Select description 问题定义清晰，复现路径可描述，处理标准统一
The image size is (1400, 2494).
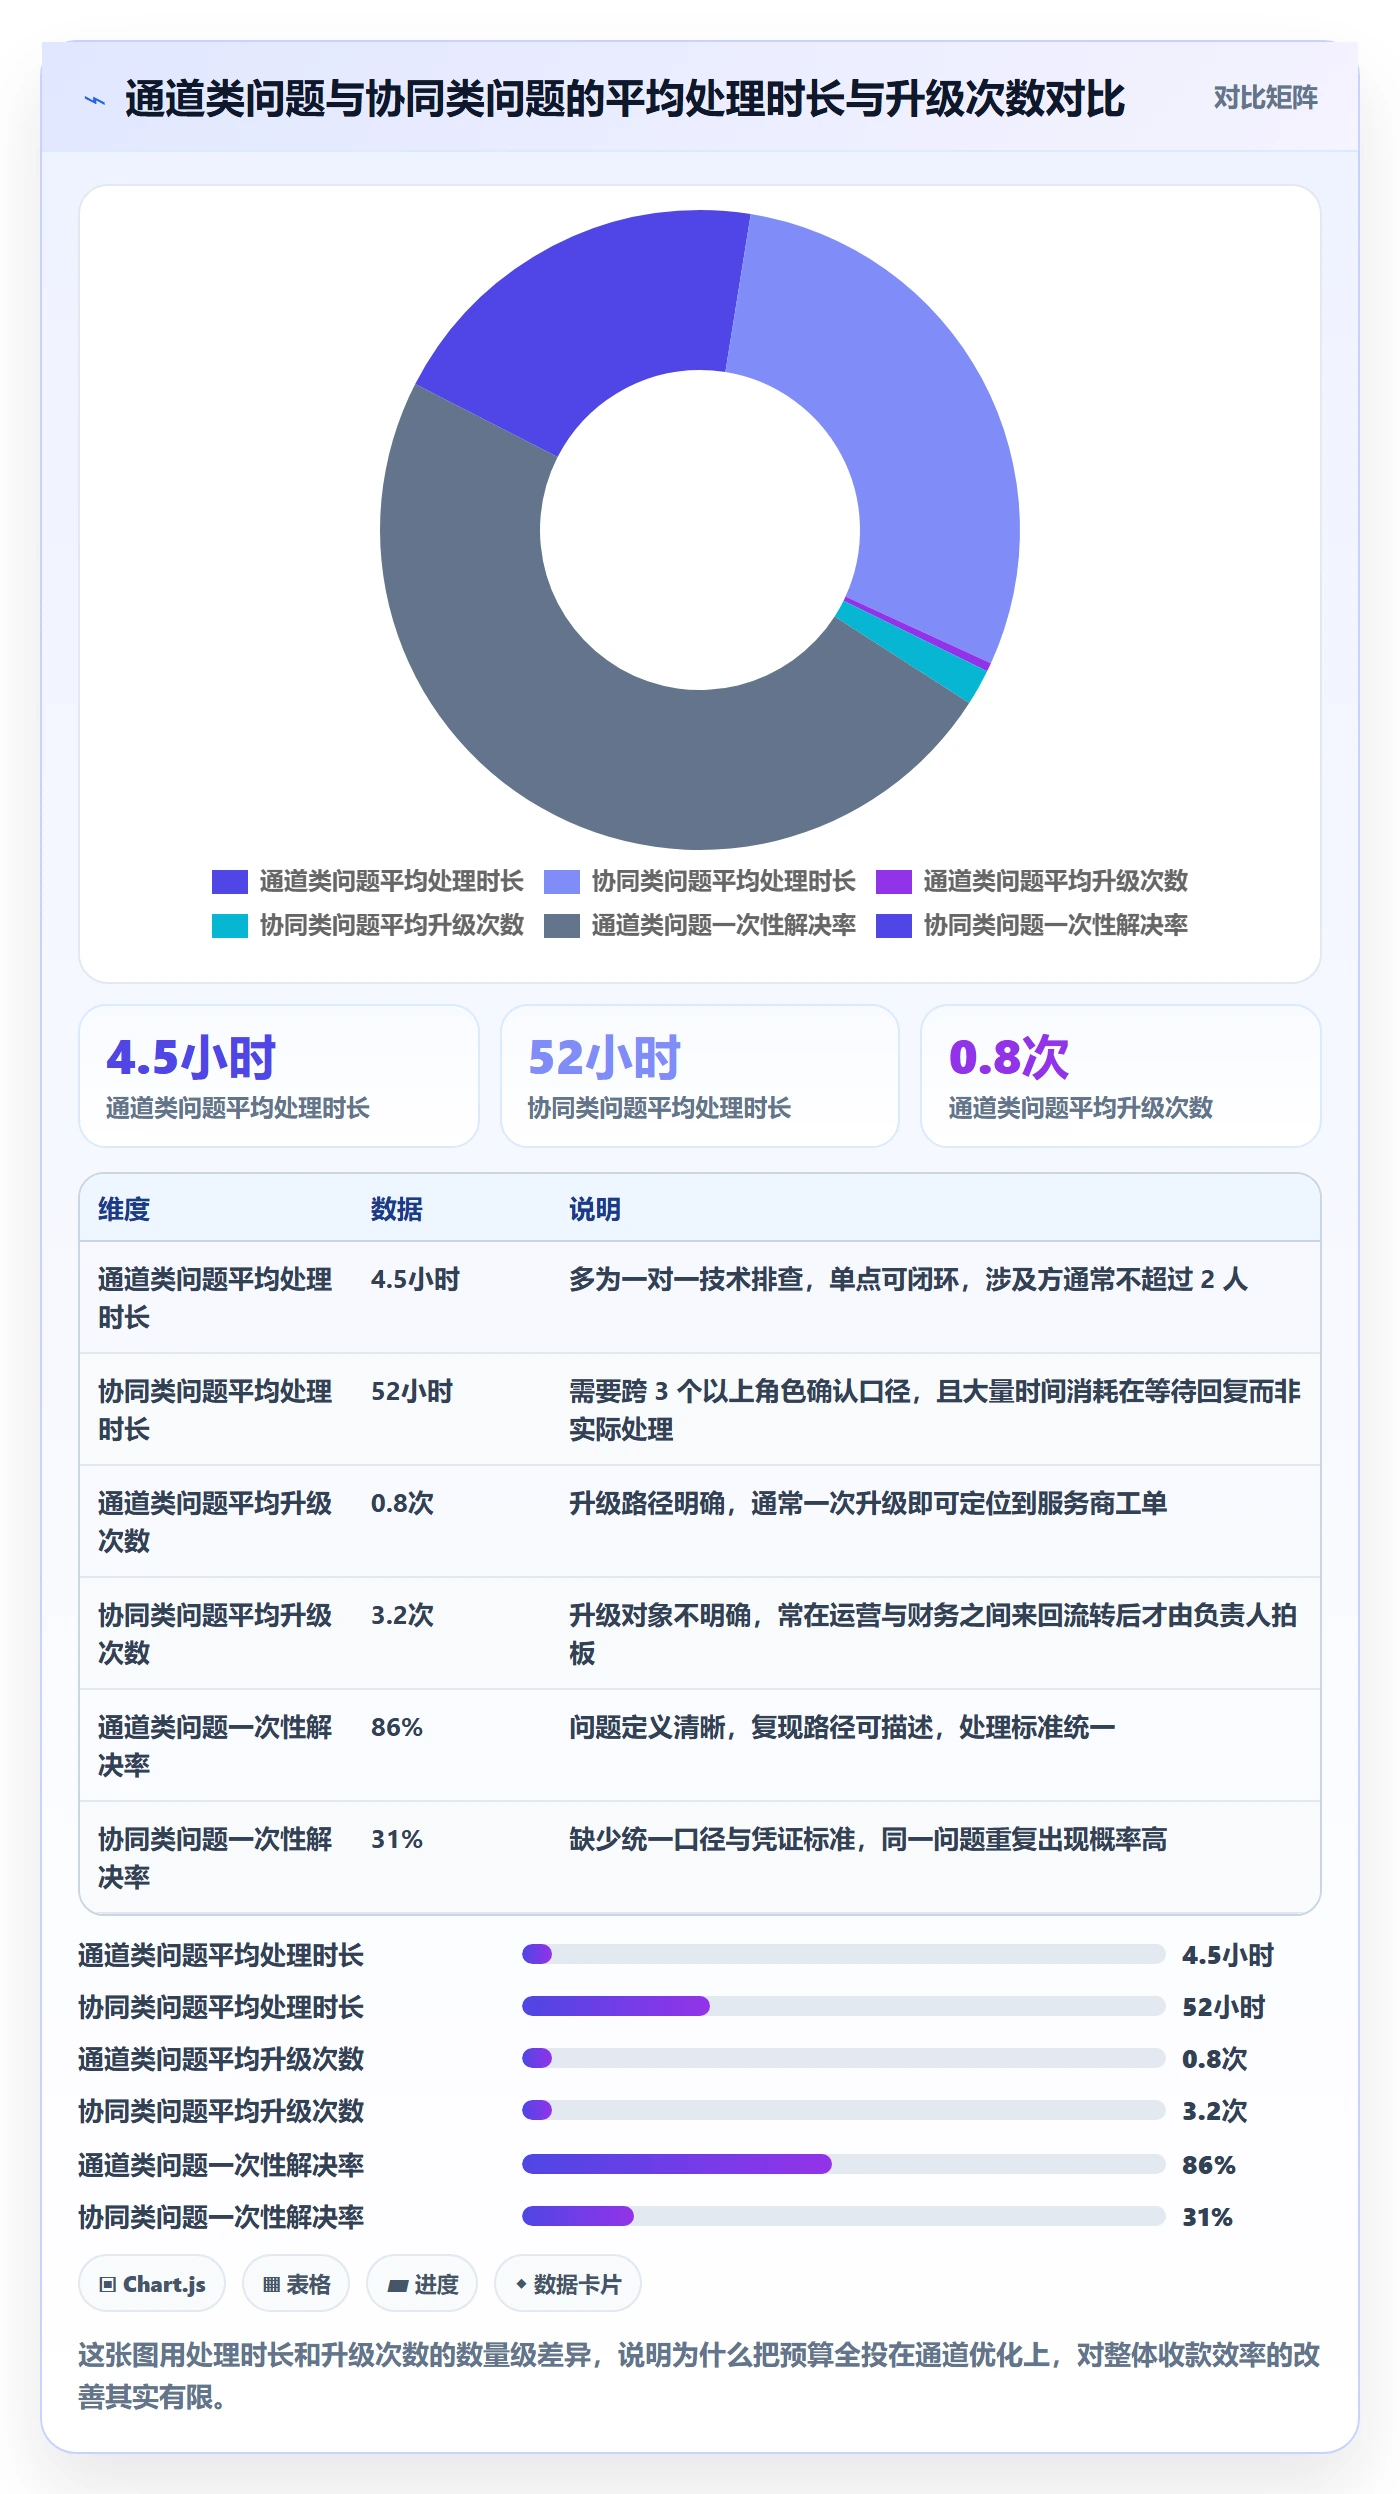point(842,1727)
